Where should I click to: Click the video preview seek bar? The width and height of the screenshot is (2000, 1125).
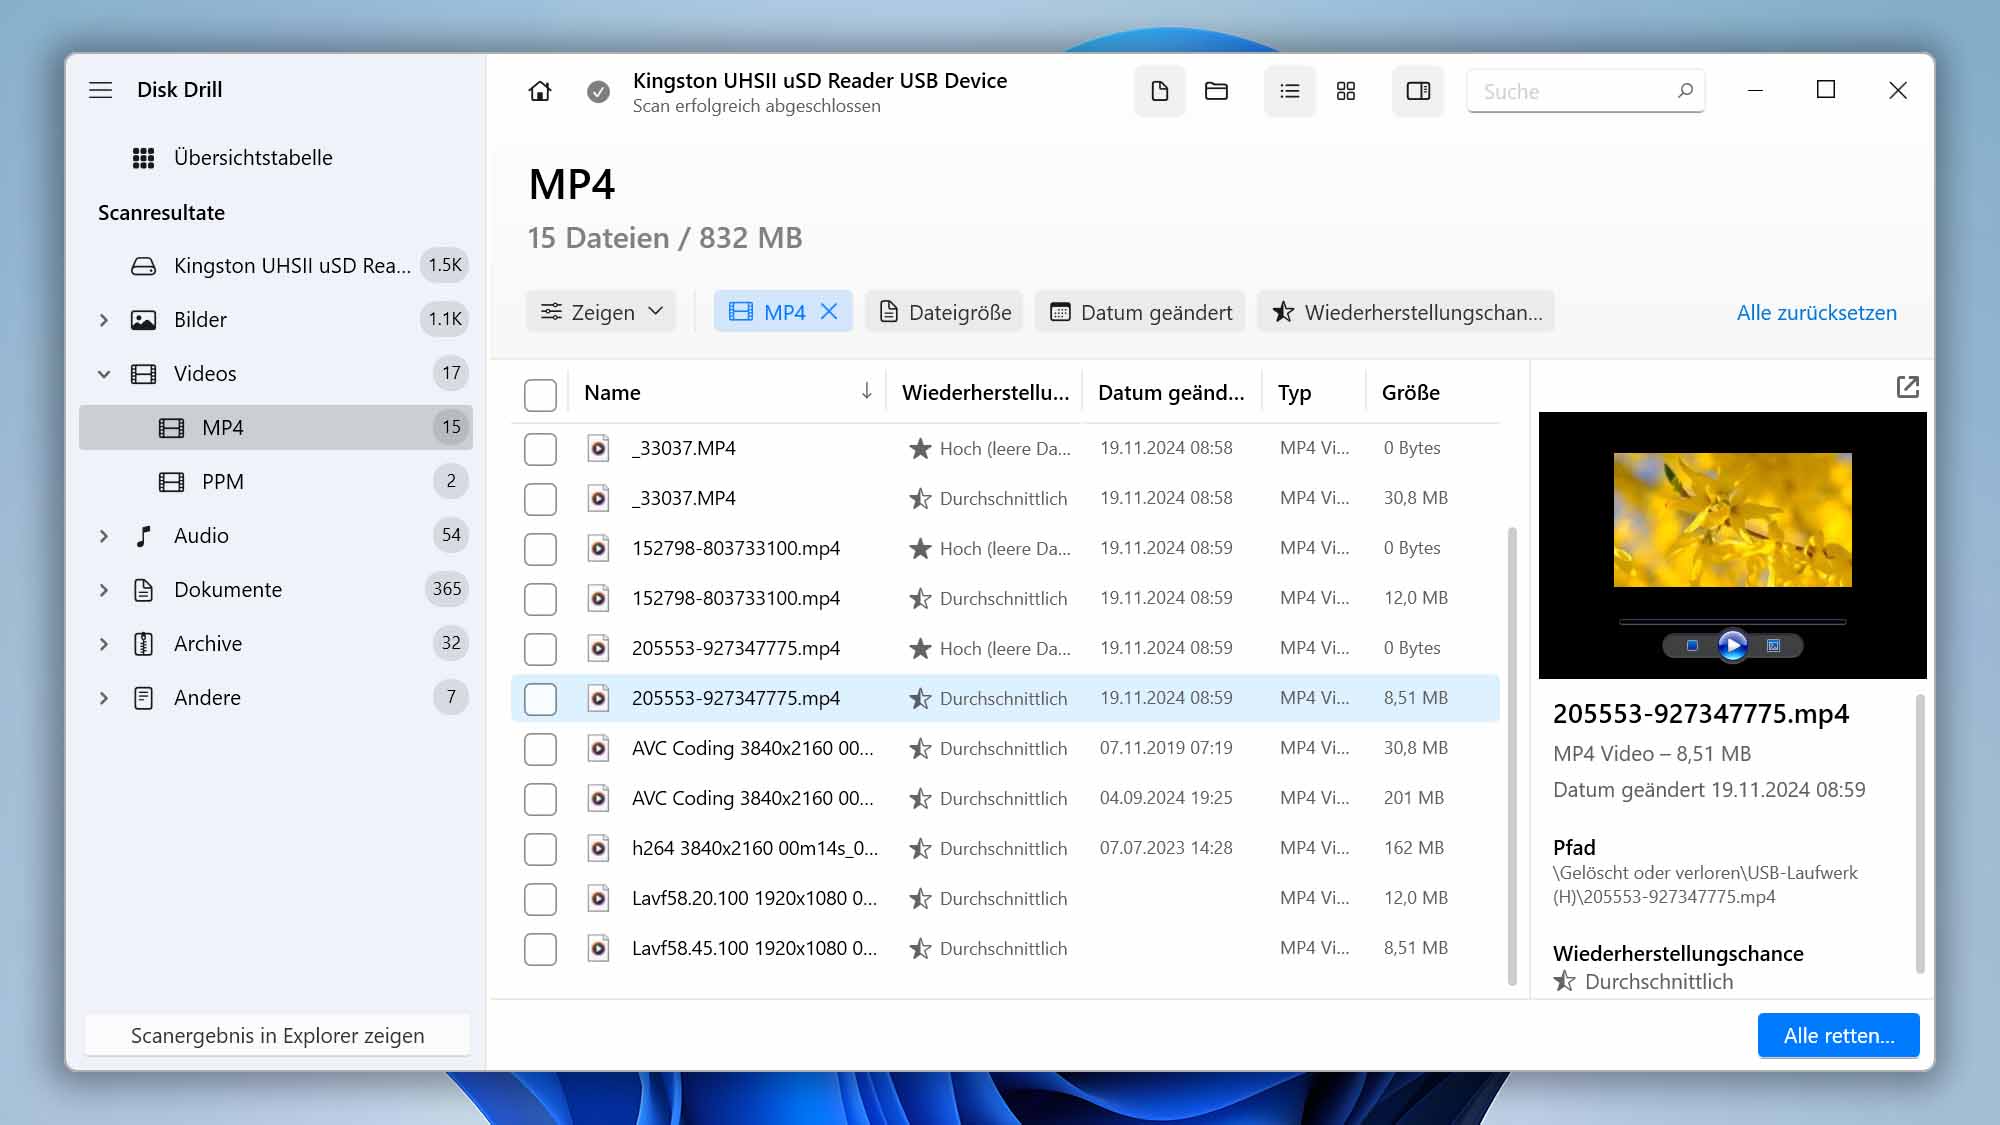[1732, 622]
